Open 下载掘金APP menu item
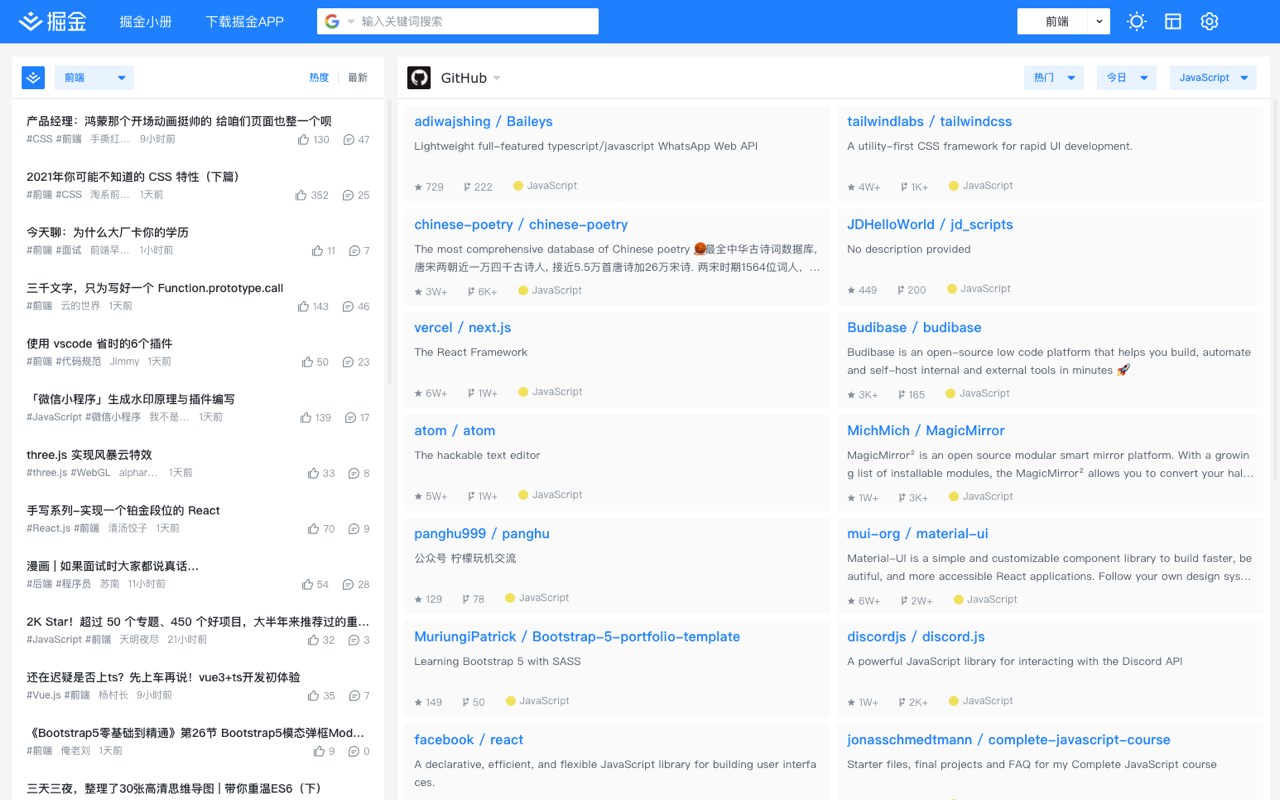Image resolution: width=1280 pixels, height=800 pixels. 245,21
